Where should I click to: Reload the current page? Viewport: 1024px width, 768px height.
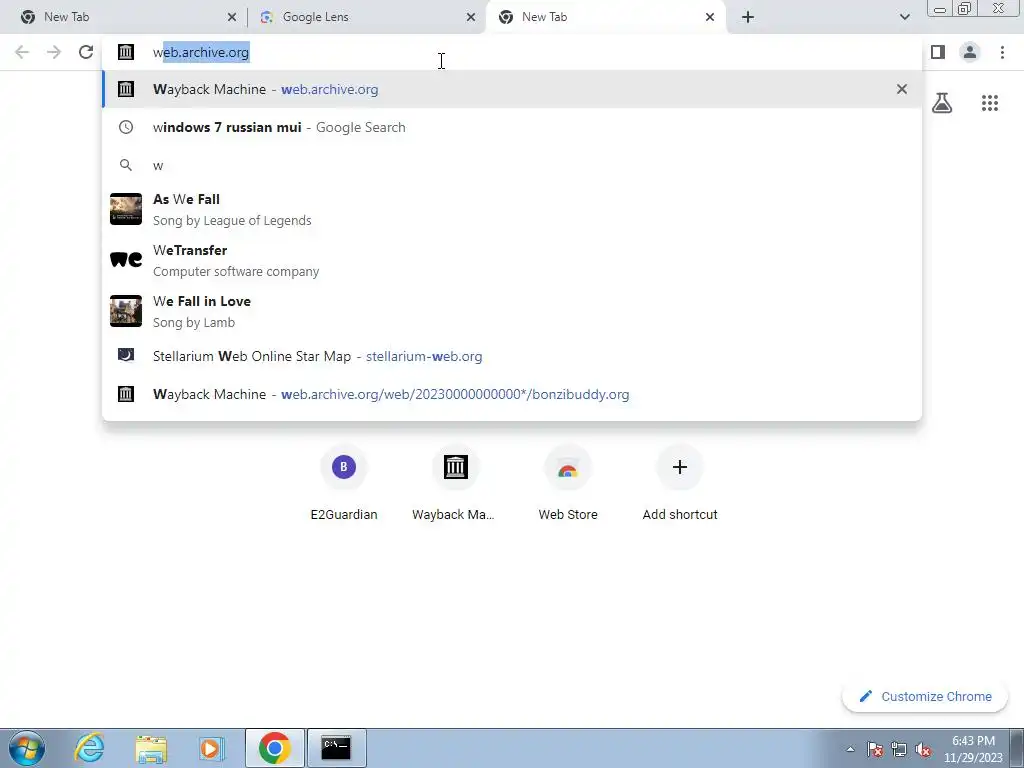pos(86,52)
